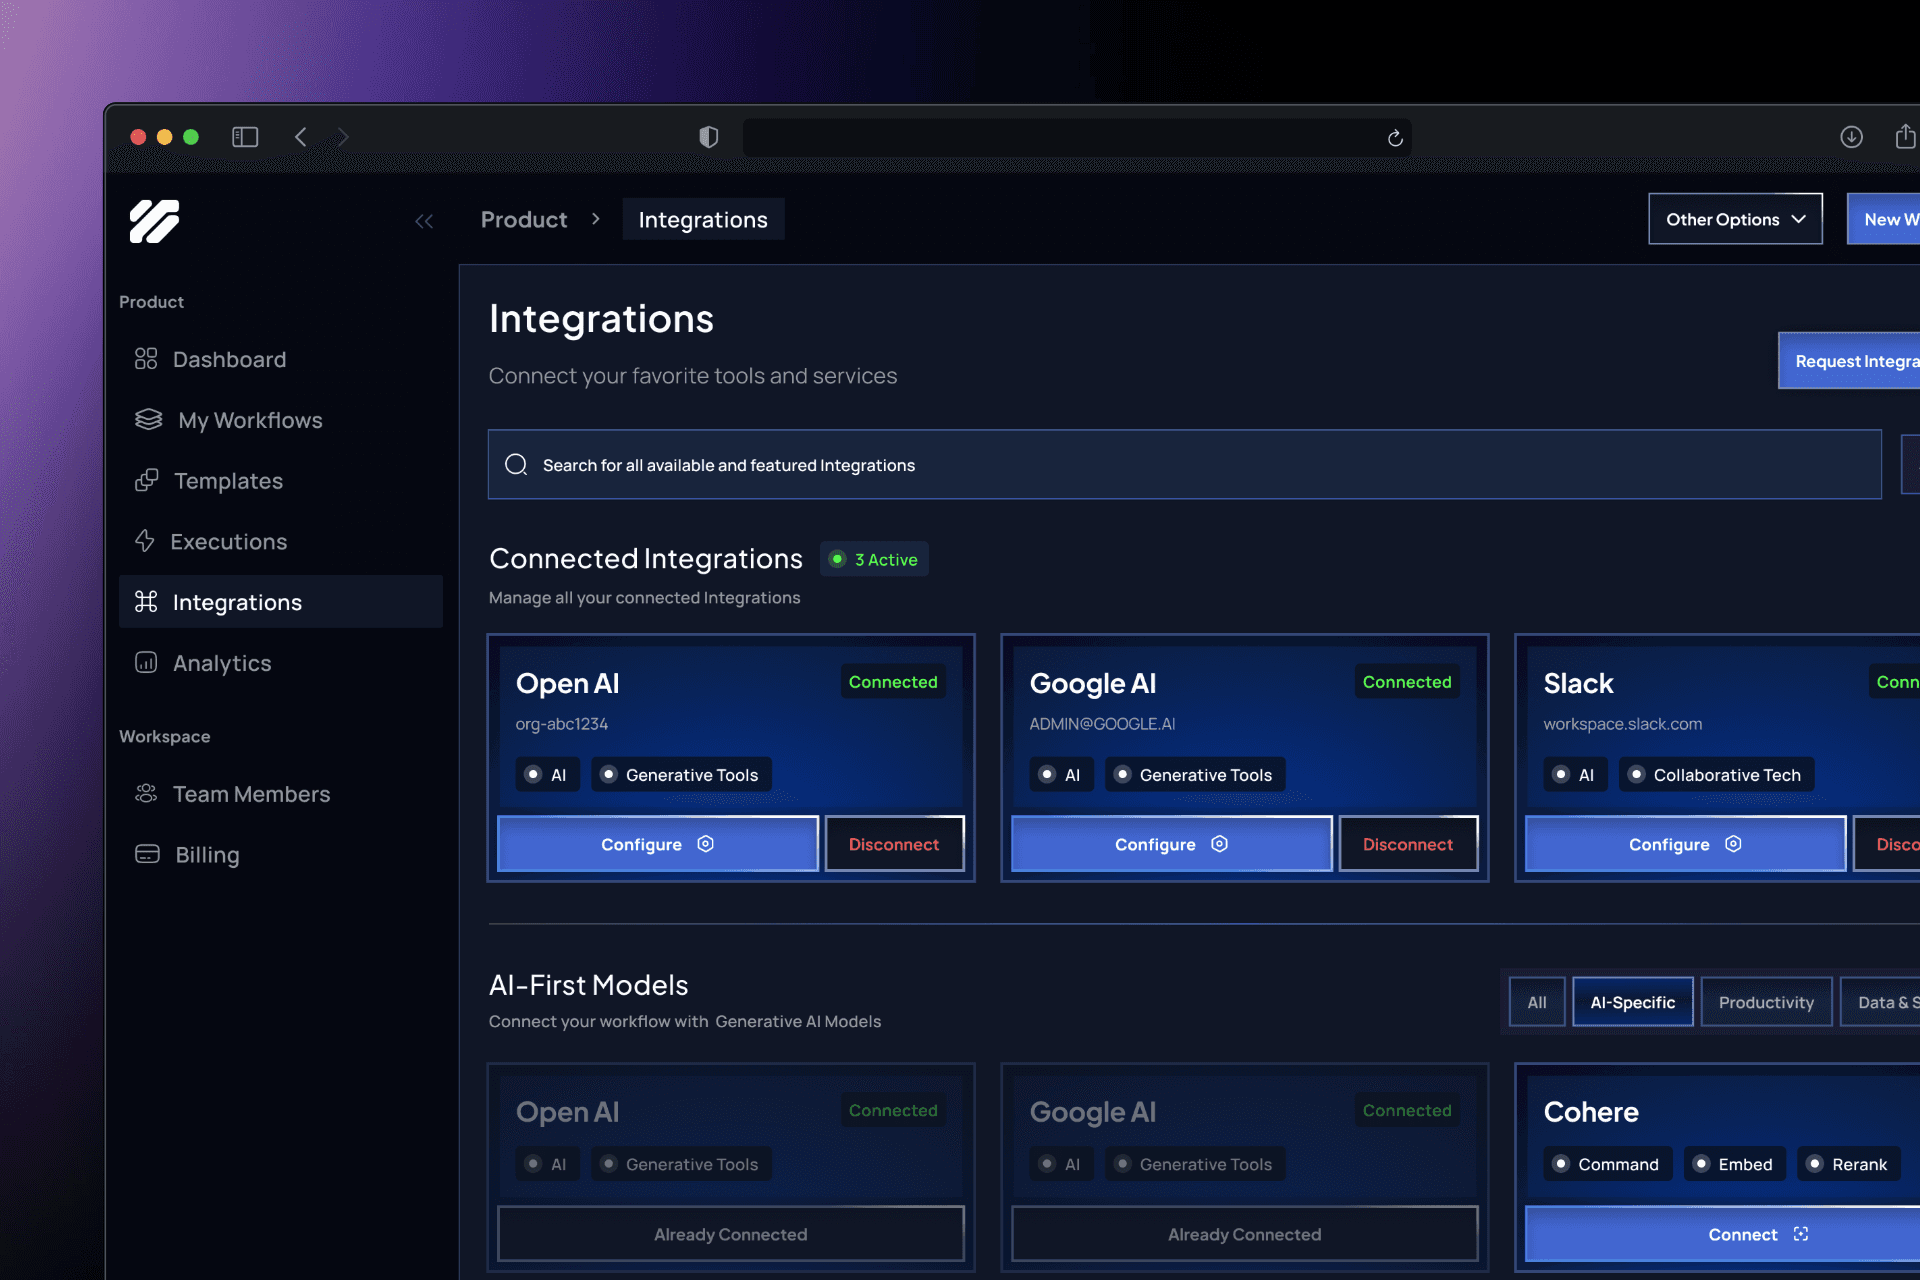
Task: Toggle the Embed tag on Cohere
Action: 1734,1164
